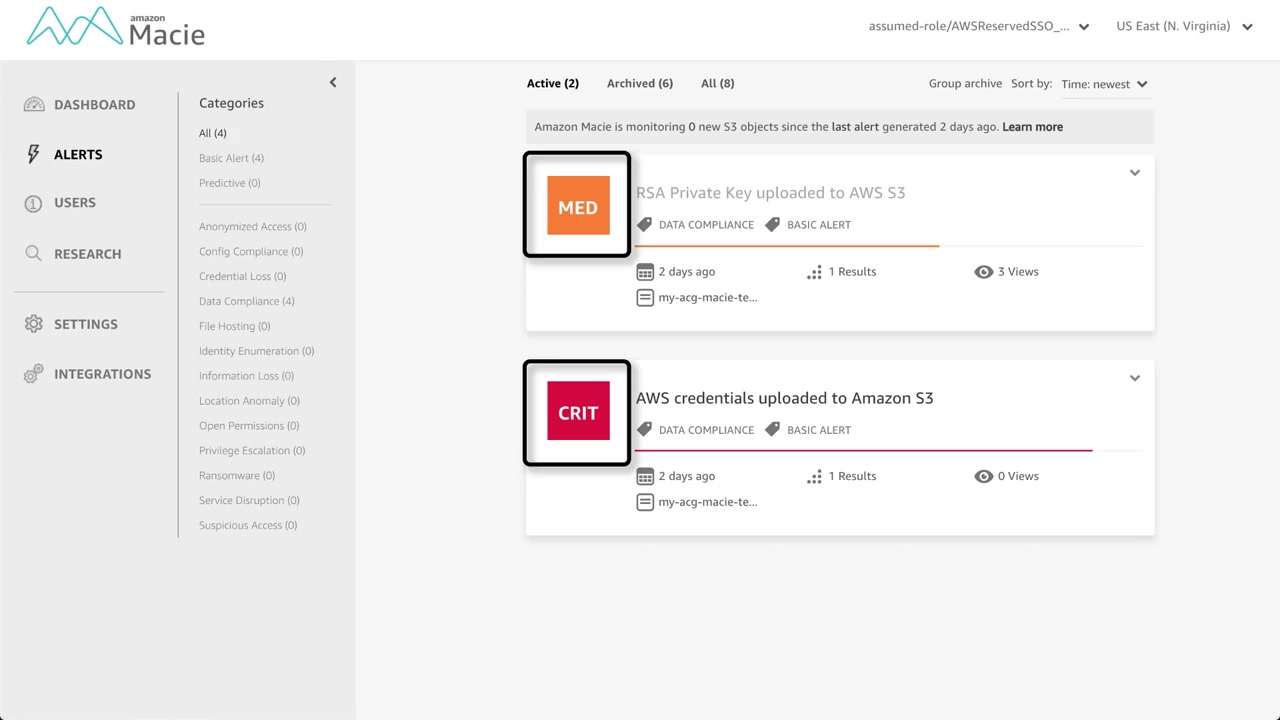Navigate to the Research page

(x=88, y=254)
